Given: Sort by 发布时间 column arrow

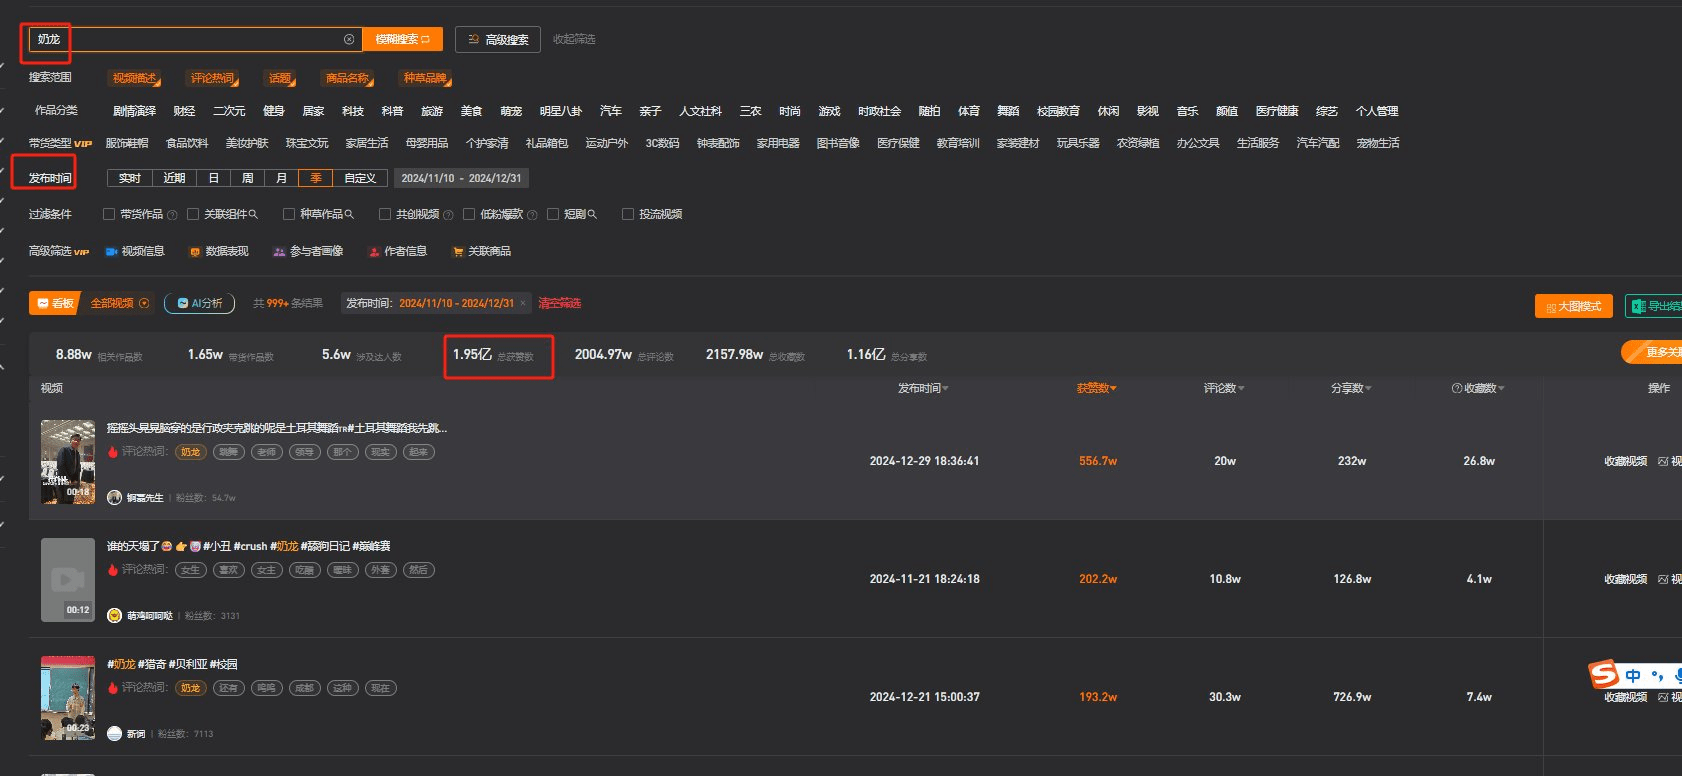Looking at the screenshot, I should point(945,389).
